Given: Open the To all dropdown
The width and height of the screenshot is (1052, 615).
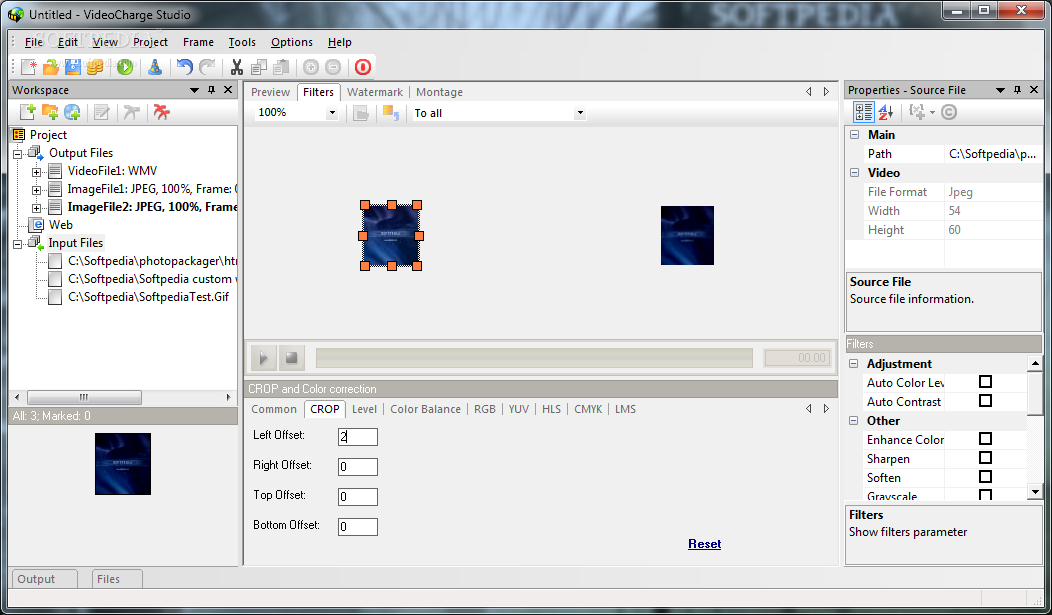Looking at the screenshot, I should [580, 113].
